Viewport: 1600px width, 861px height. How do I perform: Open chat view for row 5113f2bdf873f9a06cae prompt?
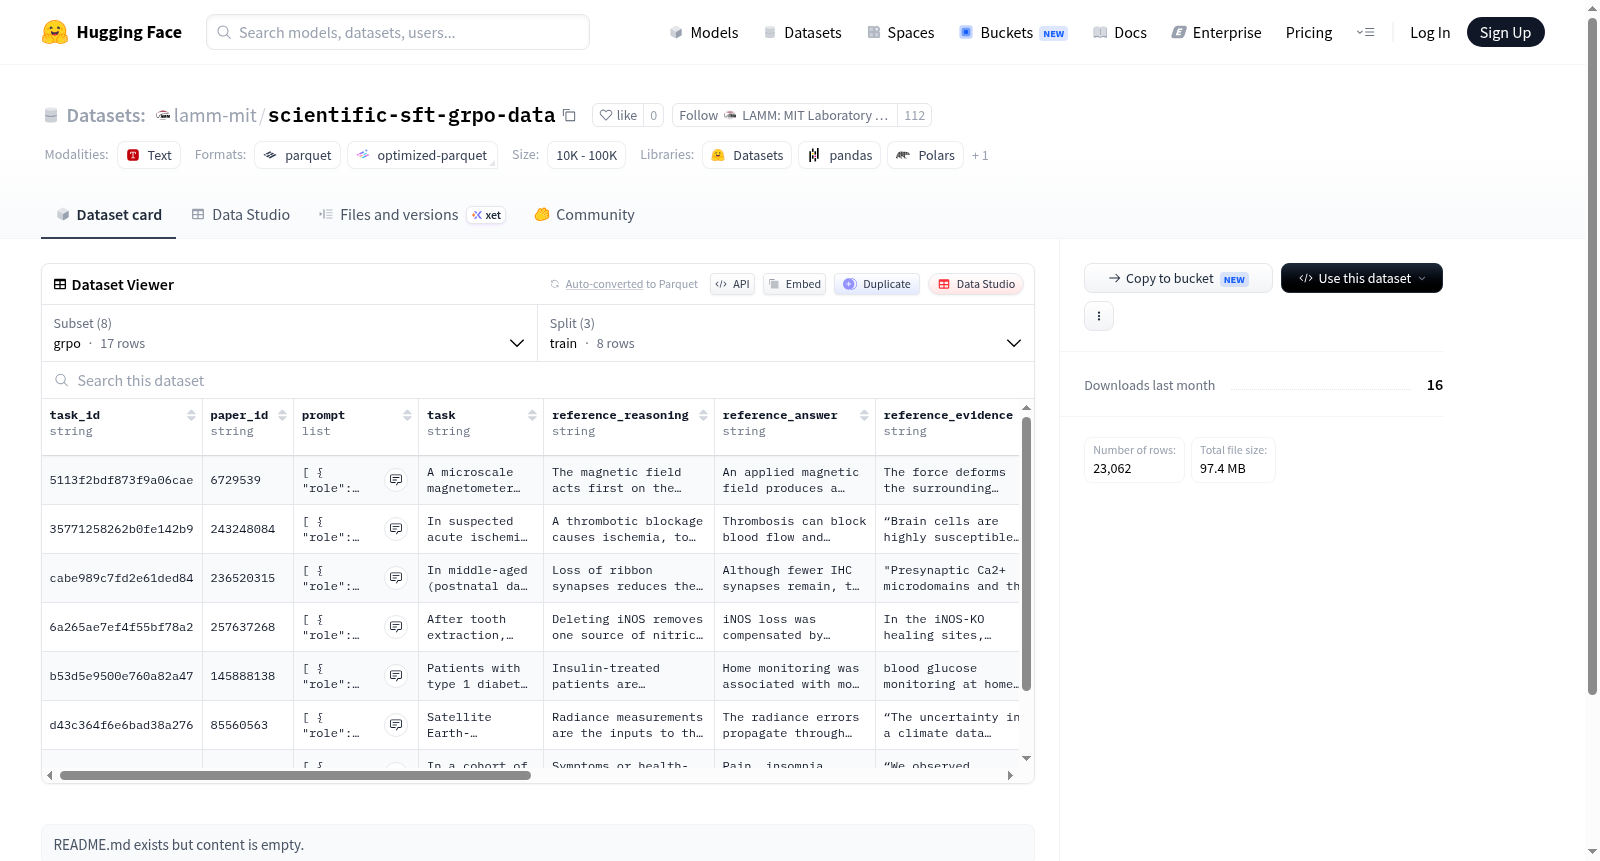(396, 480)
